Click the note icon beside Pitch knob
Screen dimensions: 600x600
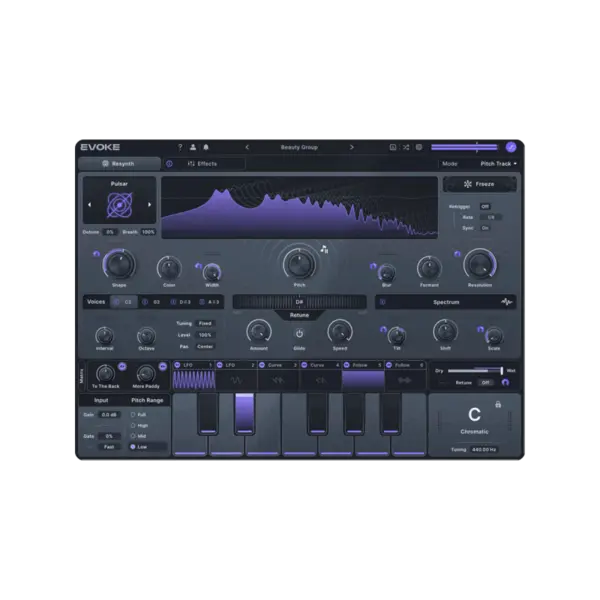point(324,249)
